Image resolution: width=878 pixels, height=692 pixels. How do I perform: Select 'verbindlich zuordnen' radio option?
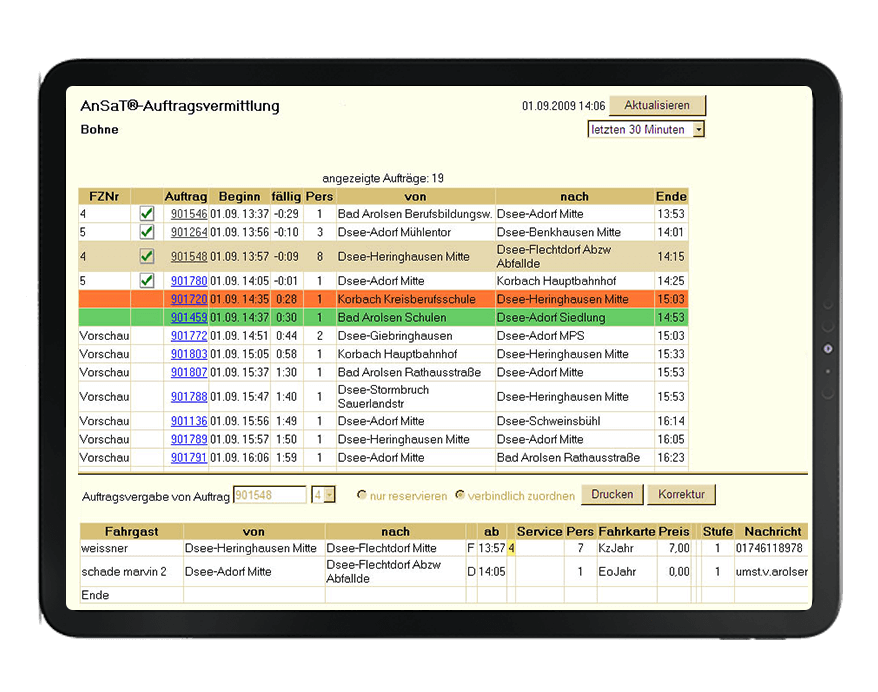(x=460, y=496)
